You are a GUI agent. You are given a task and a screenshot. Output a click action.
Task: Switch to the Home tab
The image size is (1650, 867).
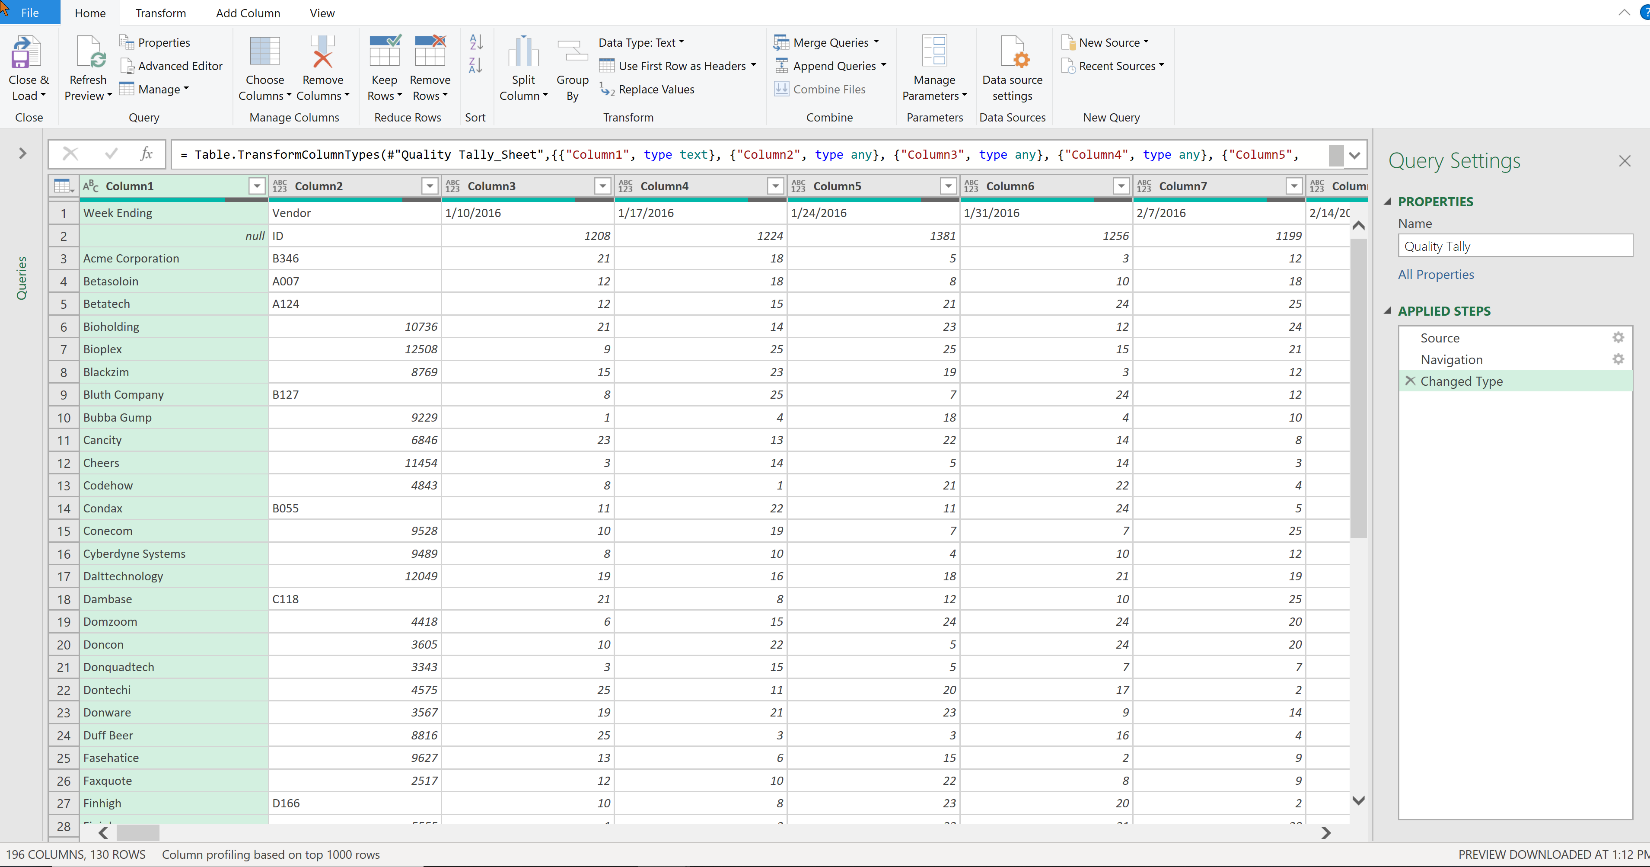[x=90, y=13]
